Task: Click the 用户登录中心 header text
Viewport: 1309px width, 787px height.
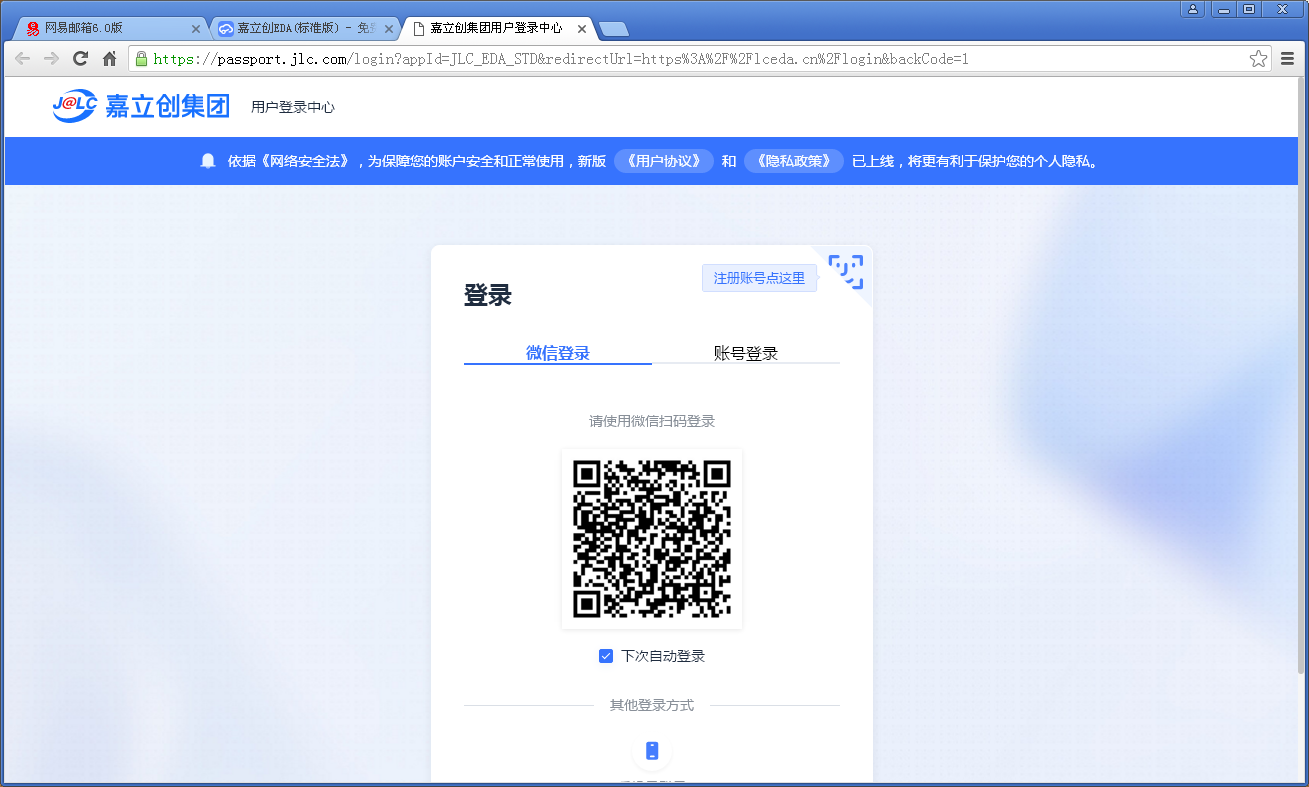Action: click(x=293, y=107)
